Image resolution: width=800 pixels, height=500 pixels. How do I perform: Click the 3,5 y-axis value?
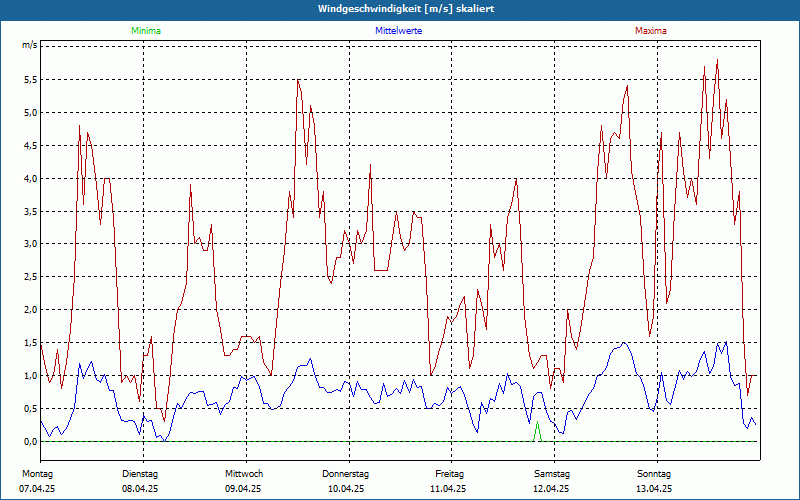pos(31,211)
